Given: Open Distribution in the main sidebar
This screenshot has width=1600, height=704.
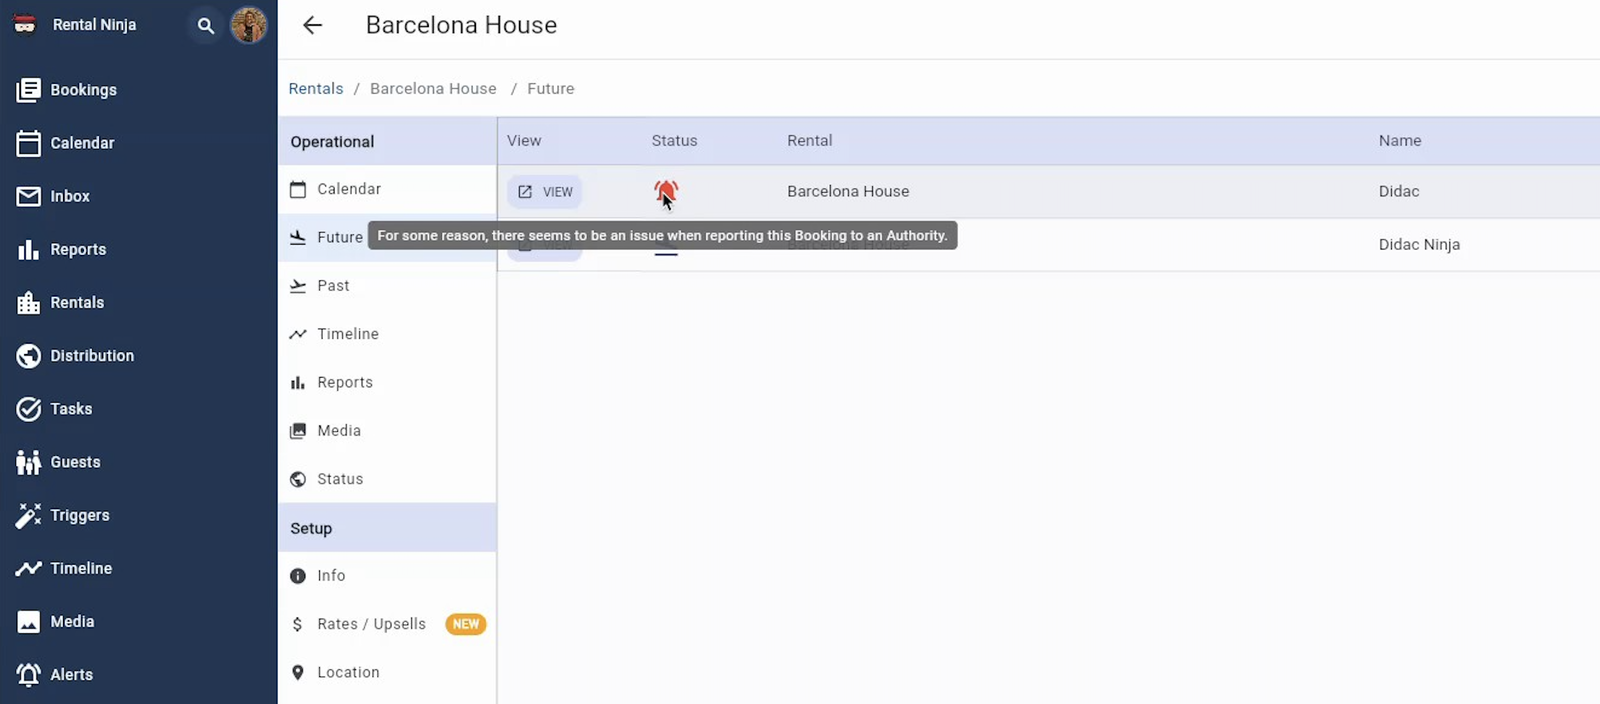Looking at the screenshot, I should (x=75, y=355).
